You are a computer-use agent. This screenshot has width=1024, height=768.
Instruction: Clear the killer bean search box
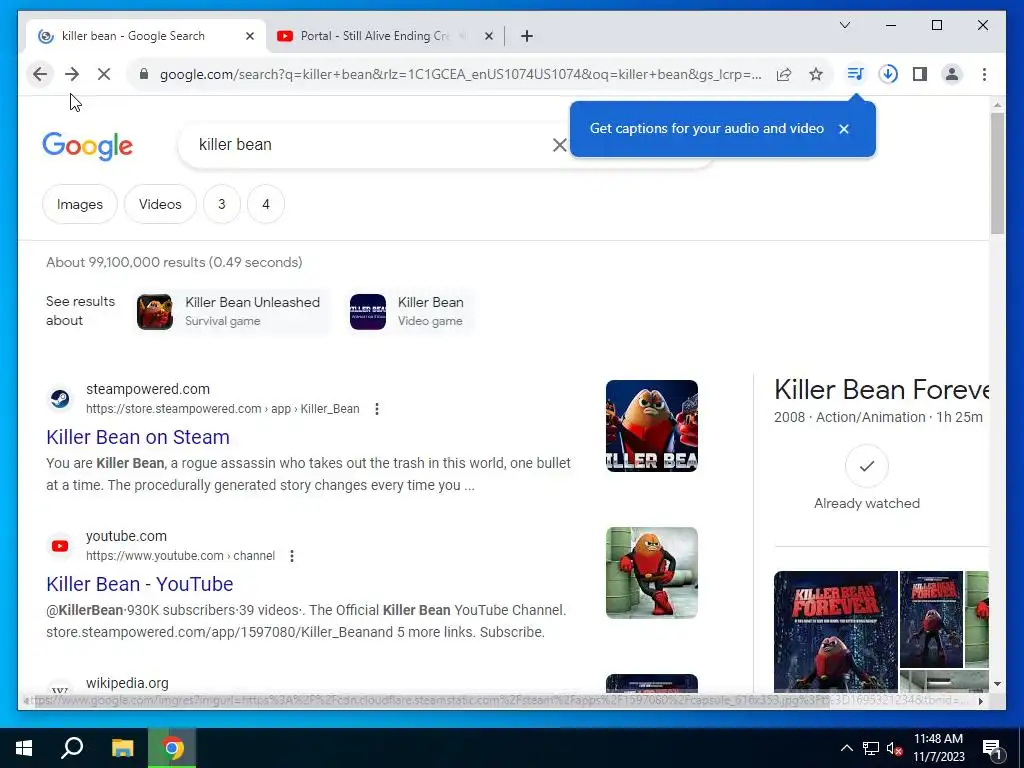coord(559,145)
